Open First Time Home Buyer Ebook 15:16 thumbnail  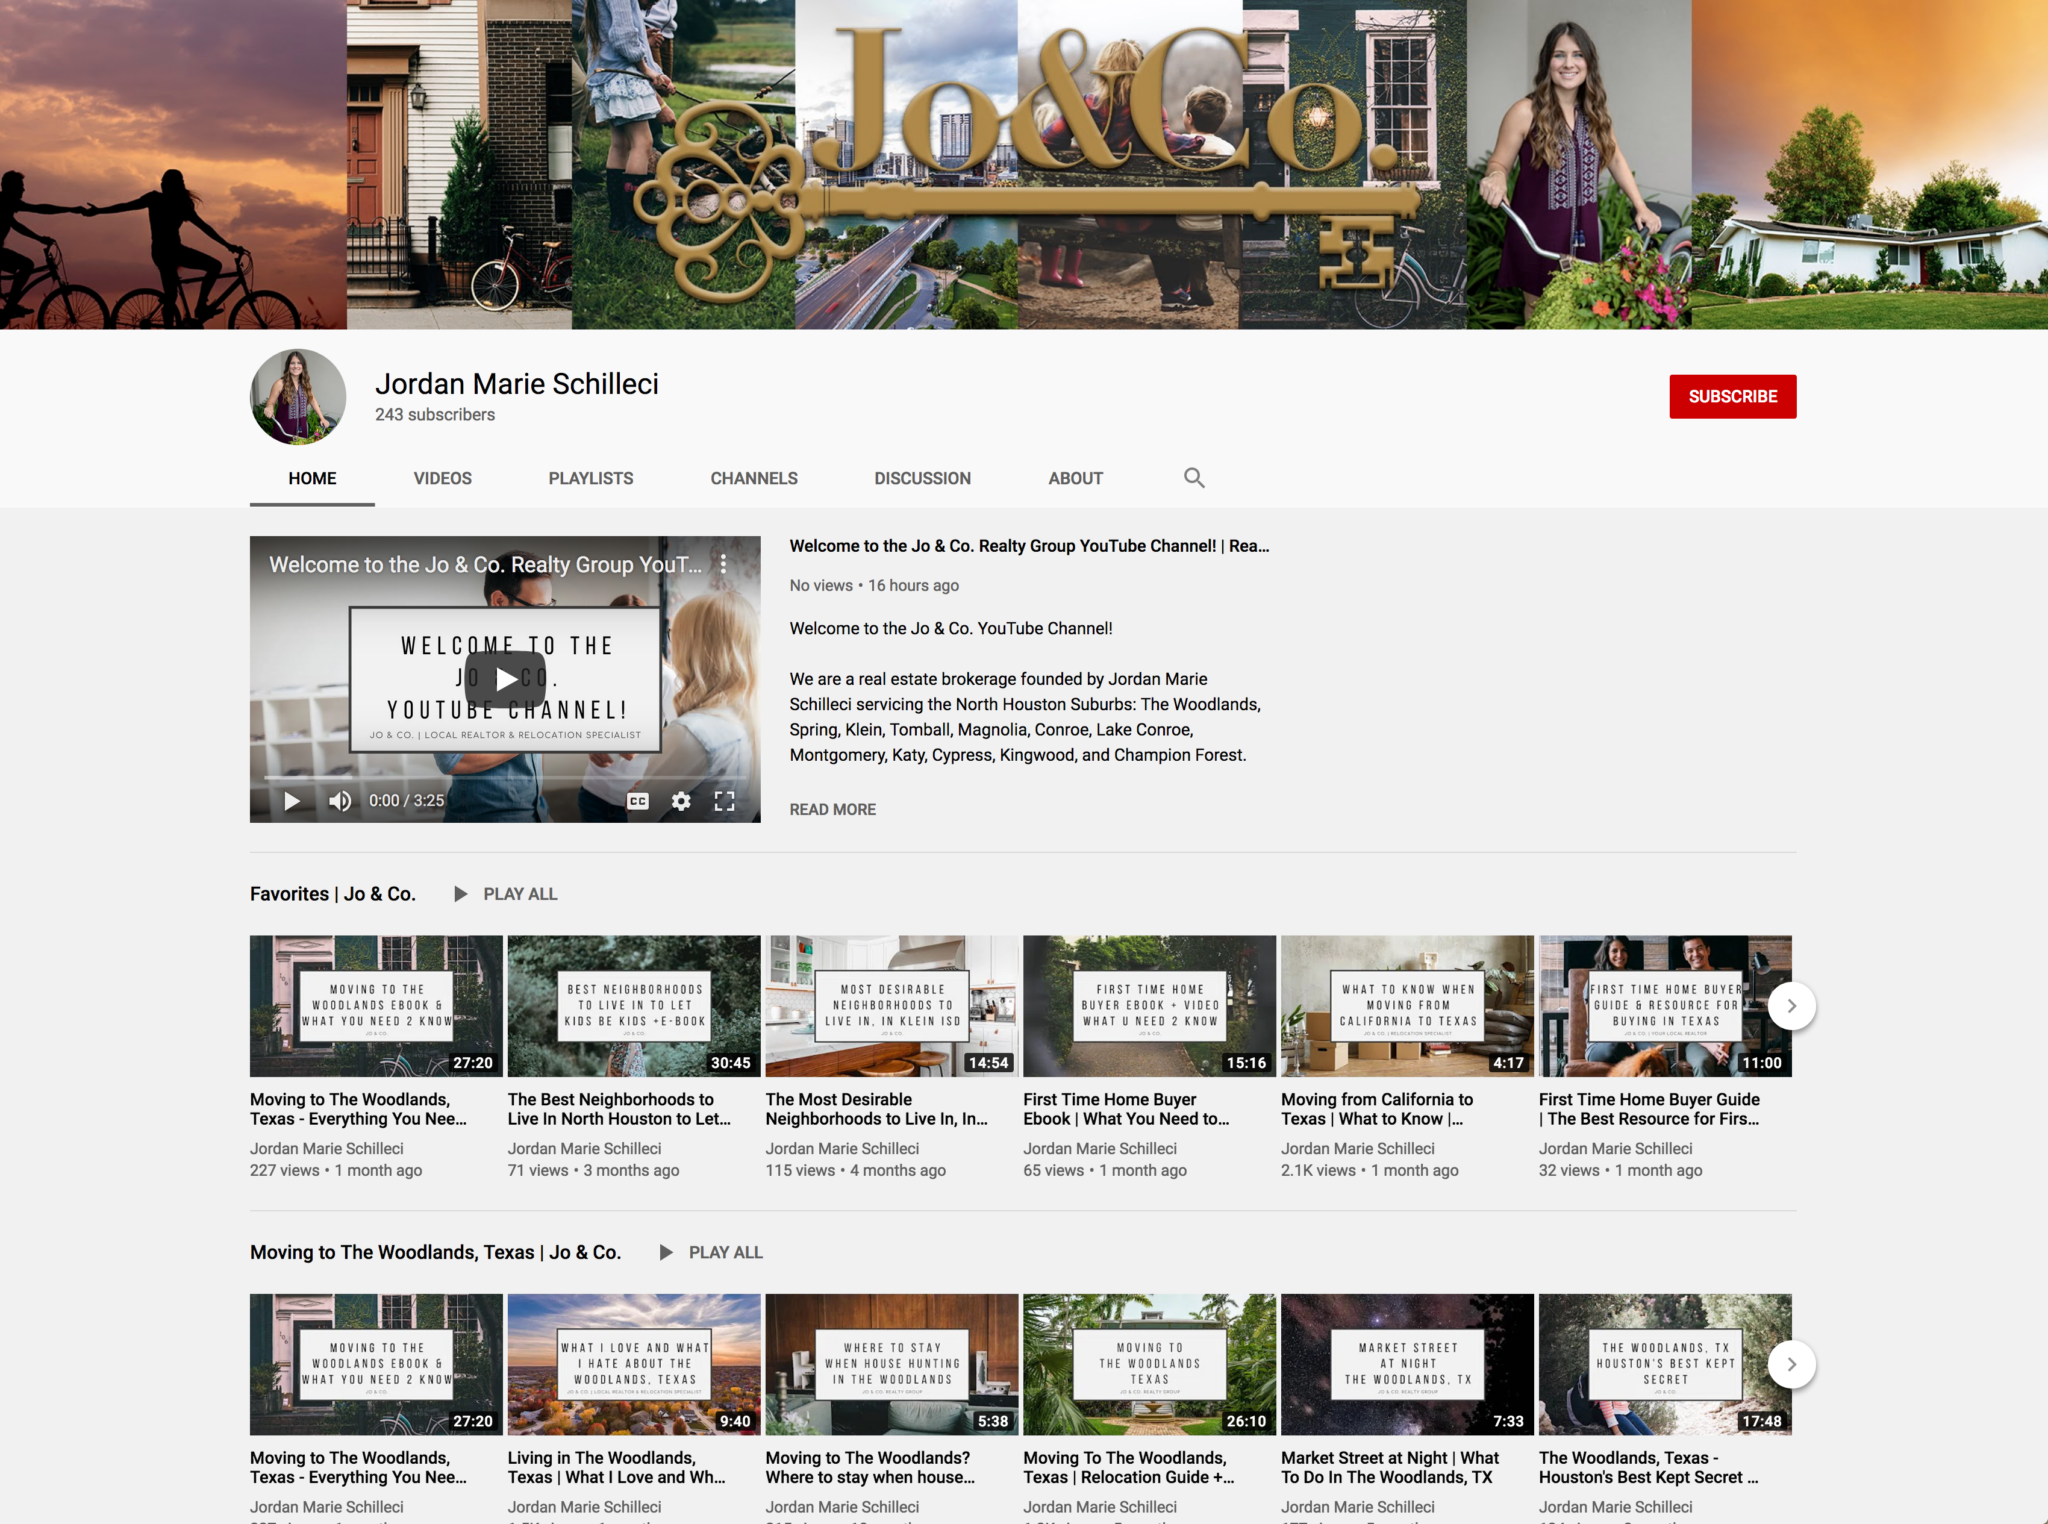(x=1149, y=1006)
